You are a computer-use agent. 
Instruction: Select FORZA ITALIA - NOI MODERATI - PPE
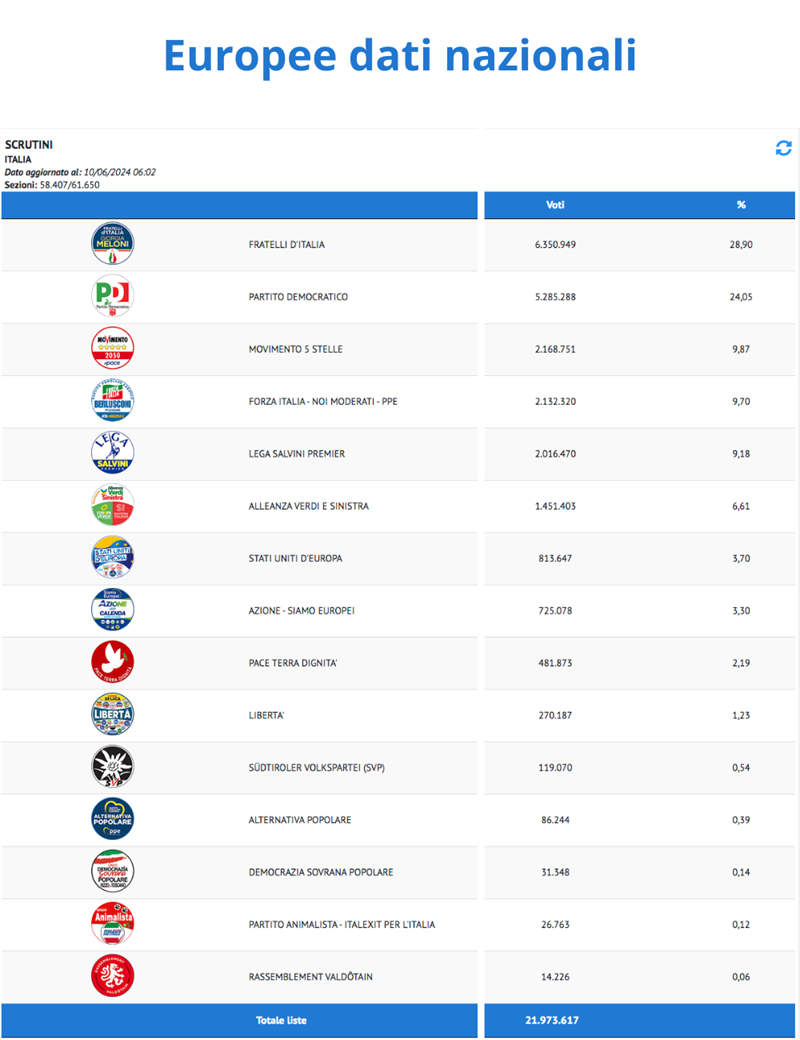(x=323, y=402)
